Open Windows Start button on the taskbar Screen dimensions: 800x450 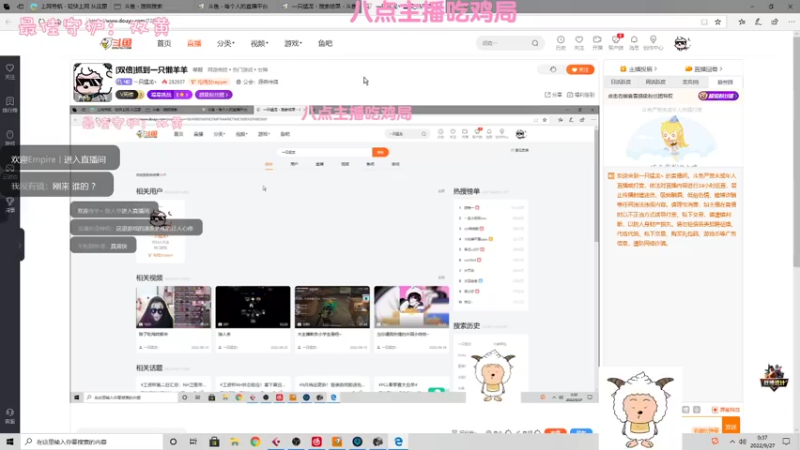tap(10, 441)
